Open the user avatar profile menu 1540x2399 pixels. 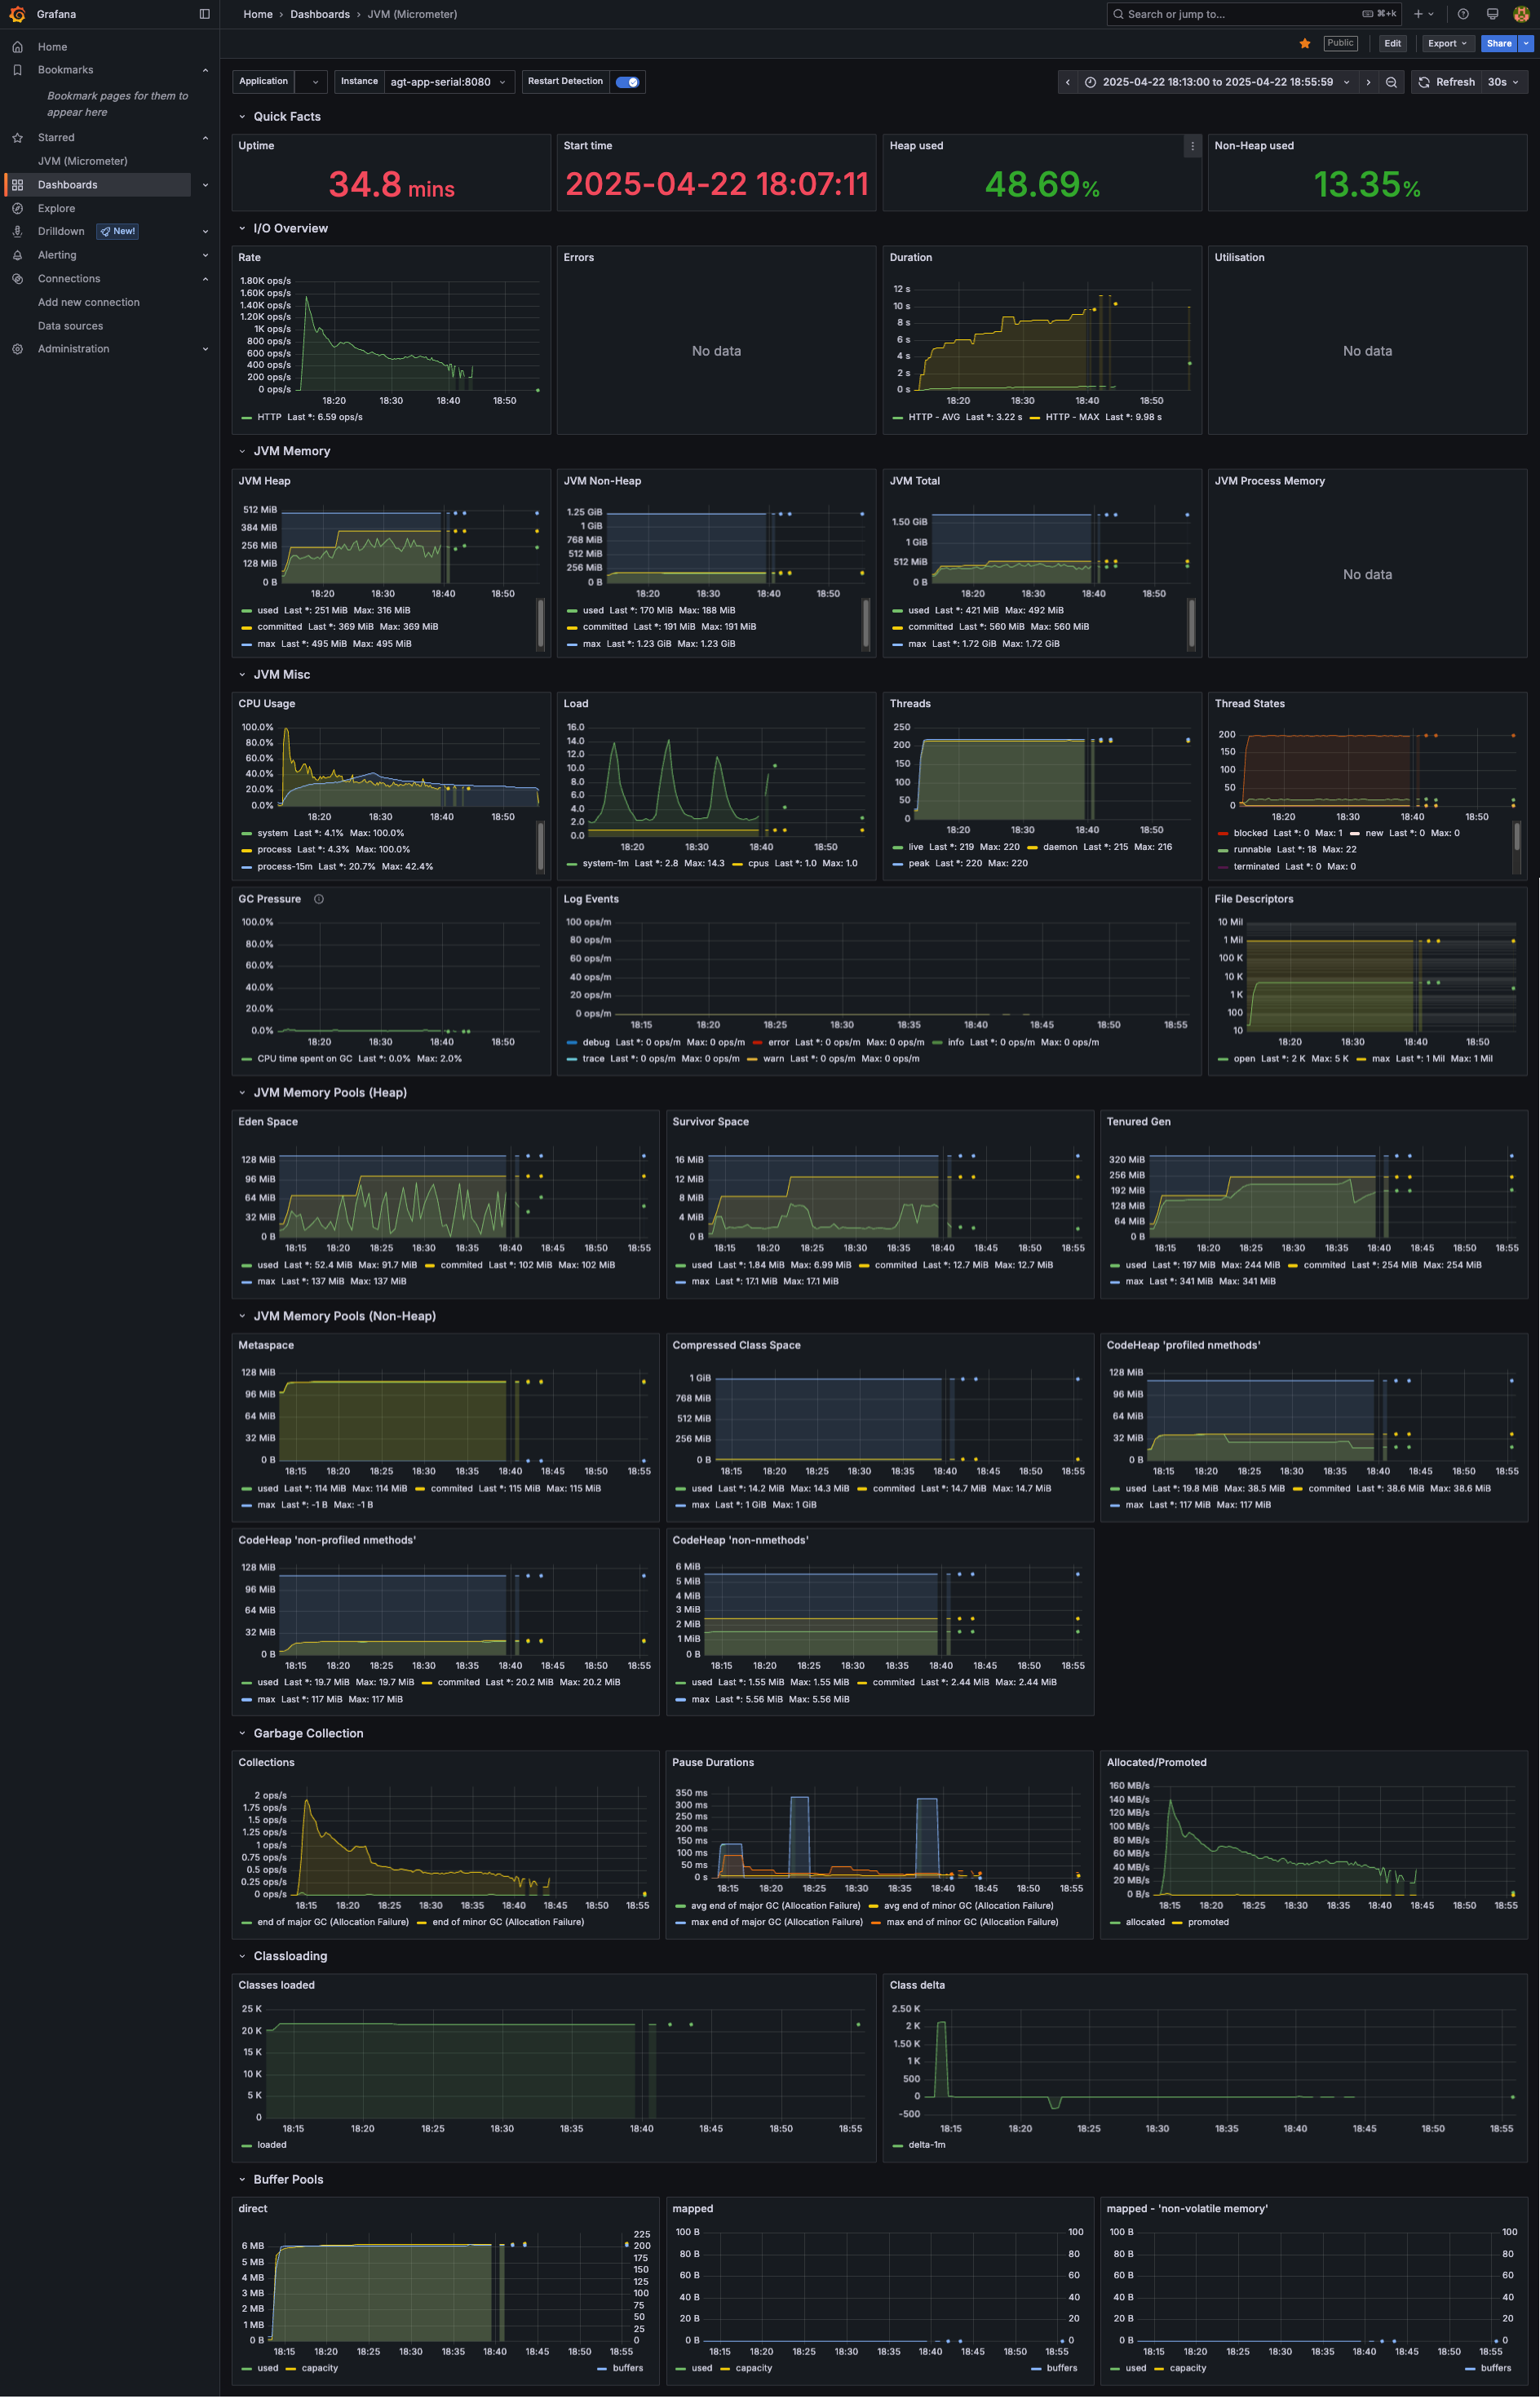(x=1521, y=14)
